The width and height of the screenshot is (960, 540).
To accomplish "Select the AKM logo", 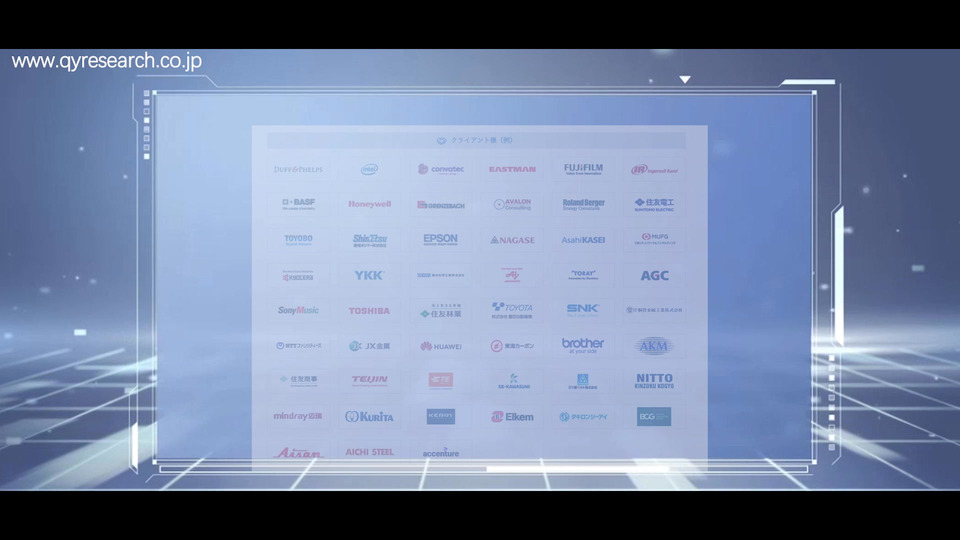I will point(654,346).
